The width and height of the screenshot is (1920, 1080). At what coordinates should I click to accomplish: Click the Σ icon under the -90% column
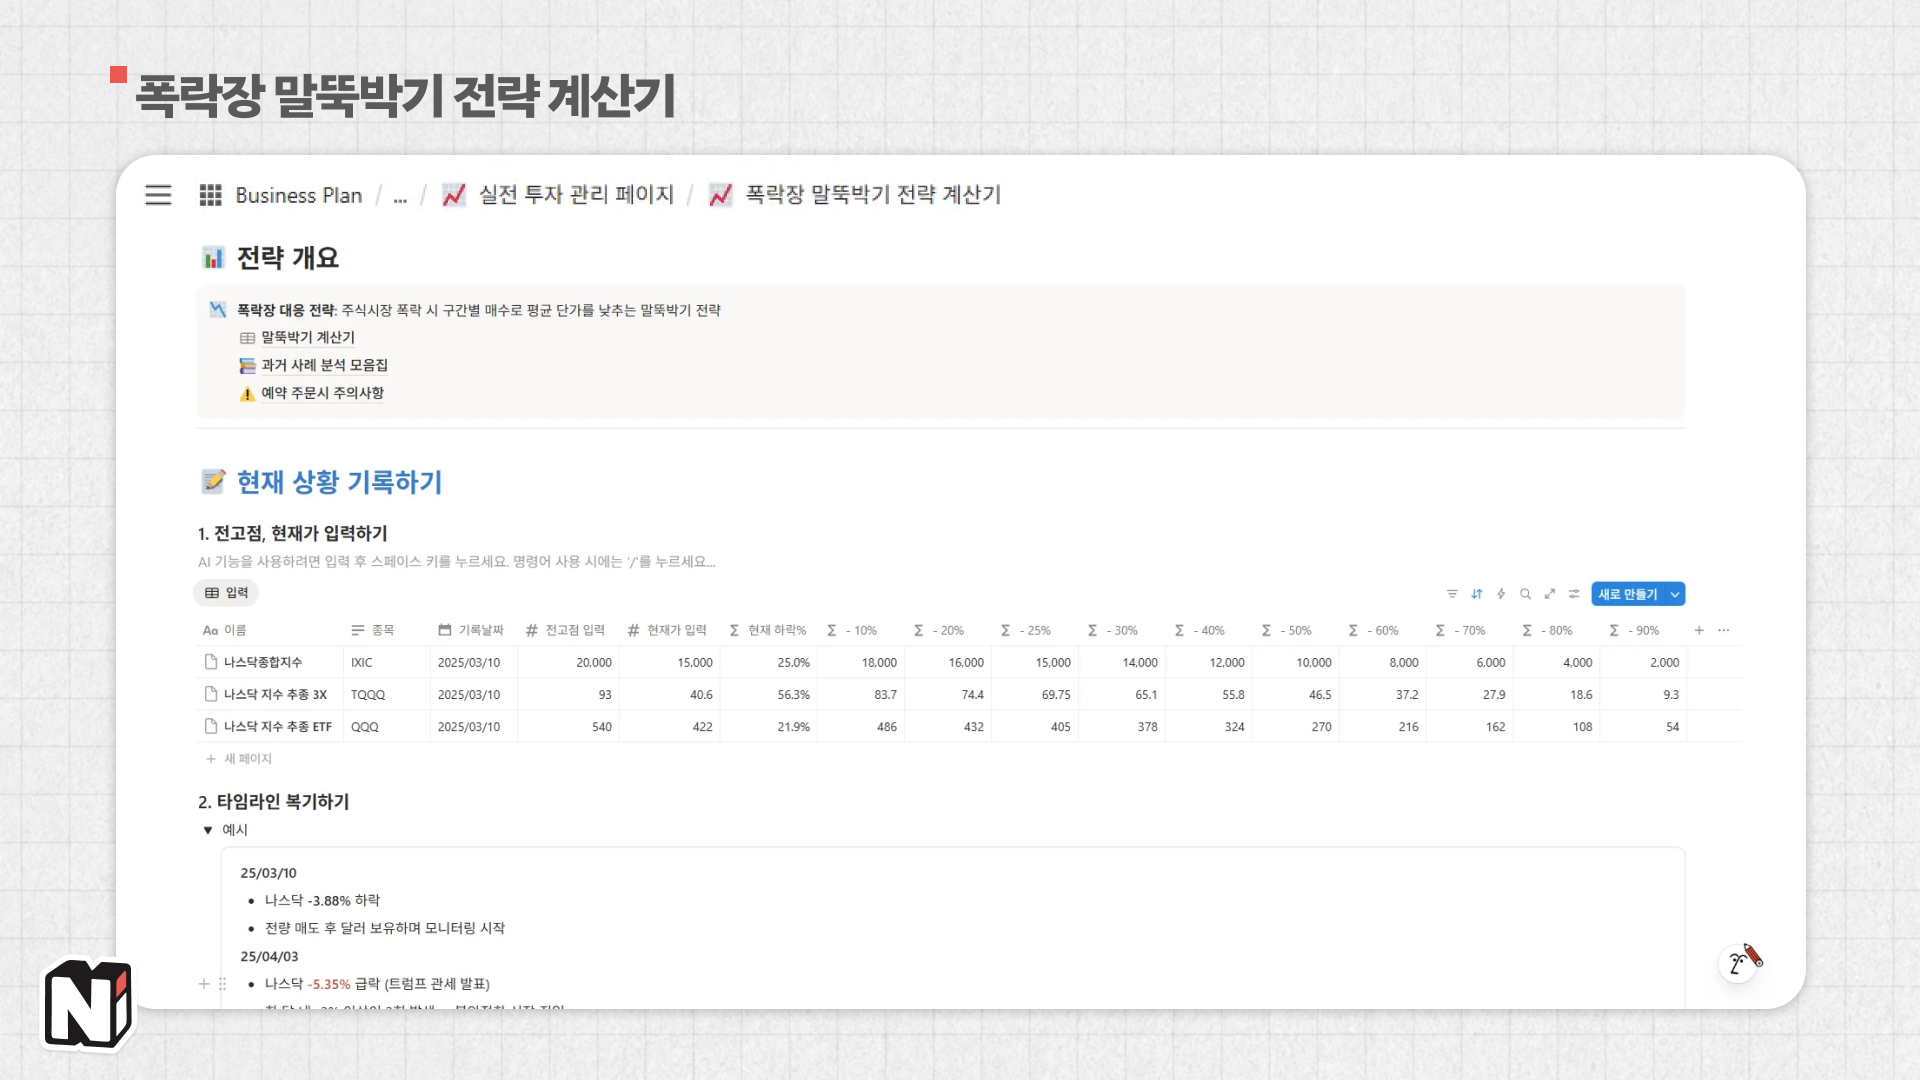pyautogui.click(x=1613, y=630)
